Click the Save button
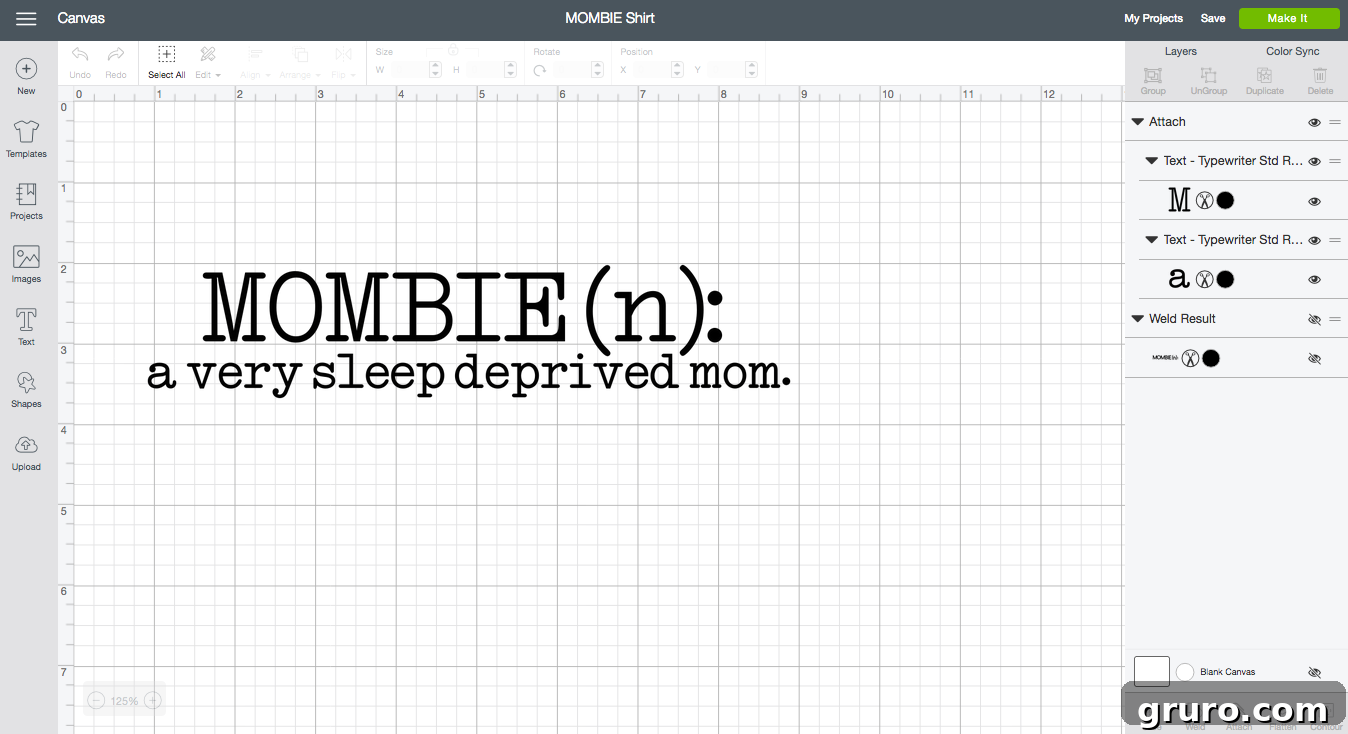 pos(1213,18)
